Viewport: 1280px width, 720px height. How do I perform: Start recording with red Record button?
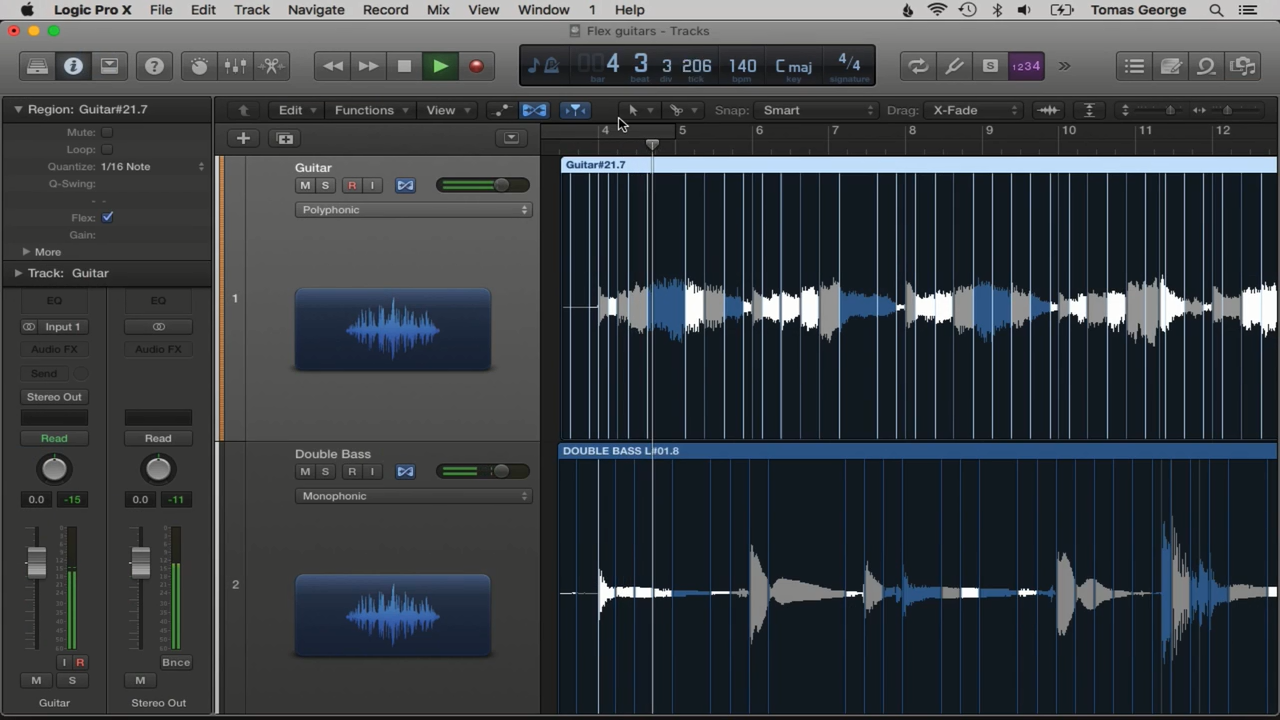click(476, 66)
